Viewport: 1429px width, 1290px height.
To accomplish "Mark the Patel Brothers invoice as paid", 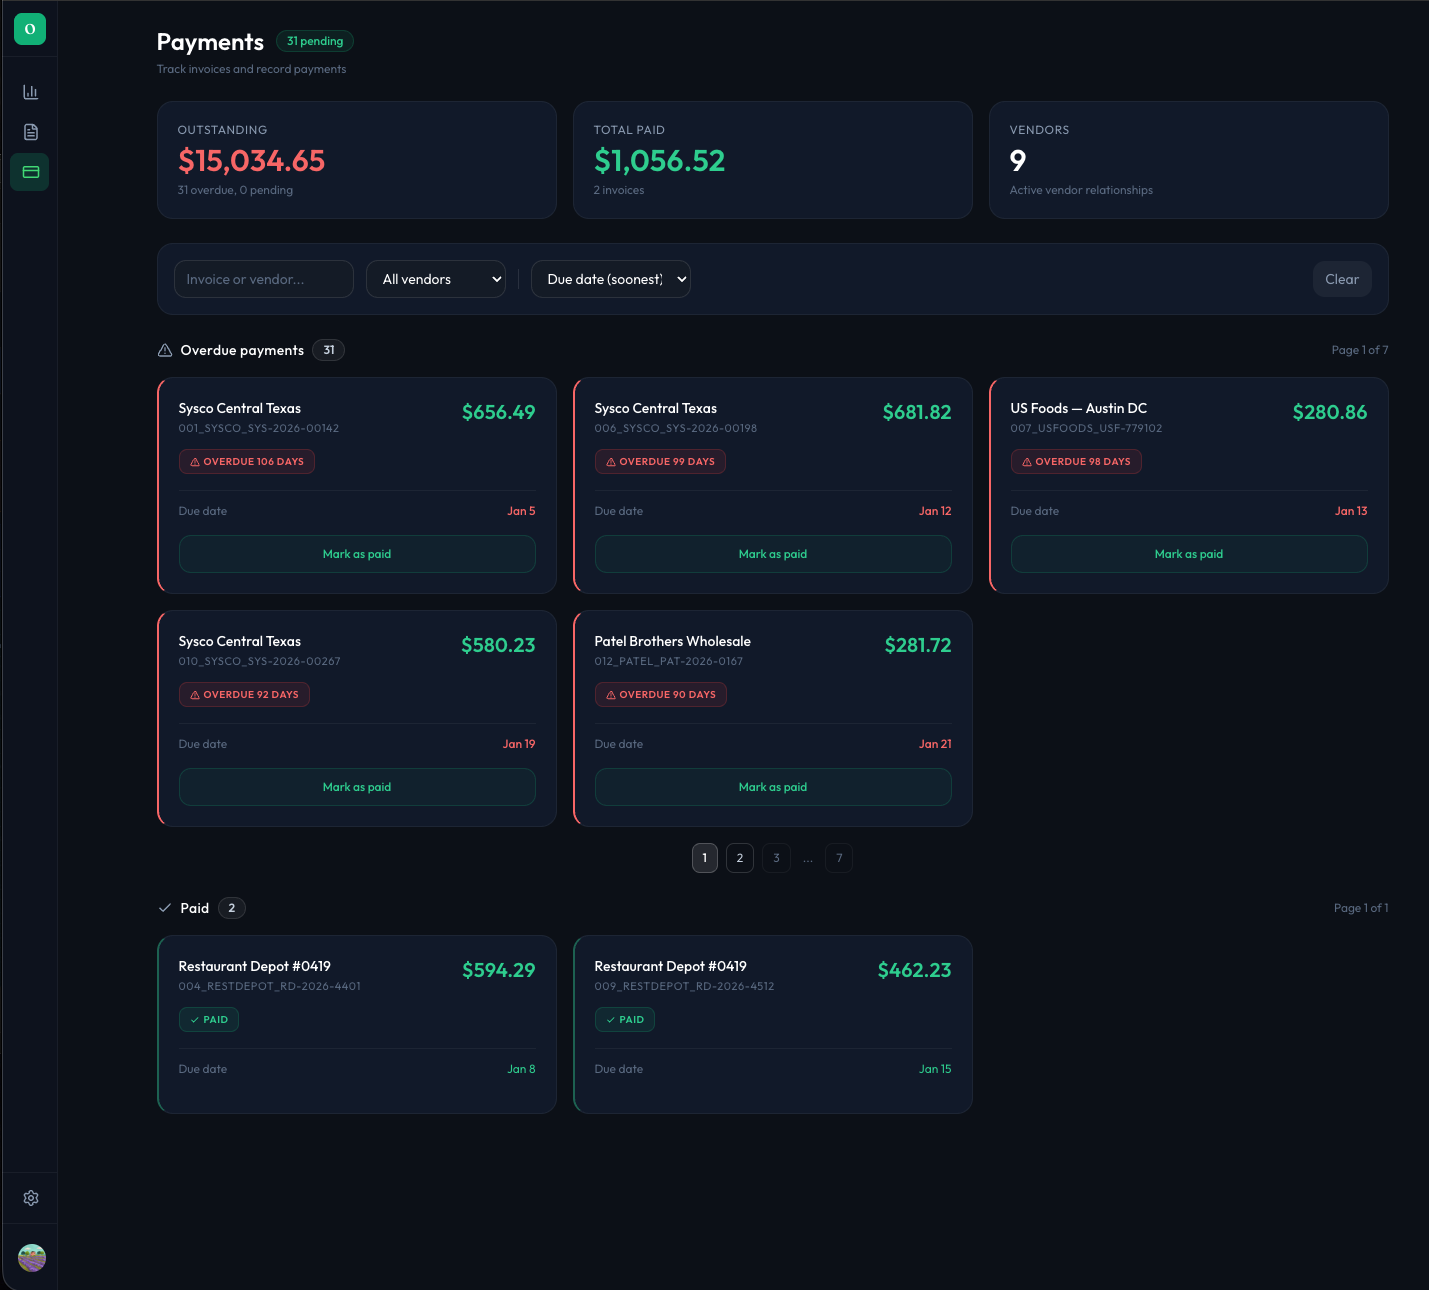I will (773, 787).
